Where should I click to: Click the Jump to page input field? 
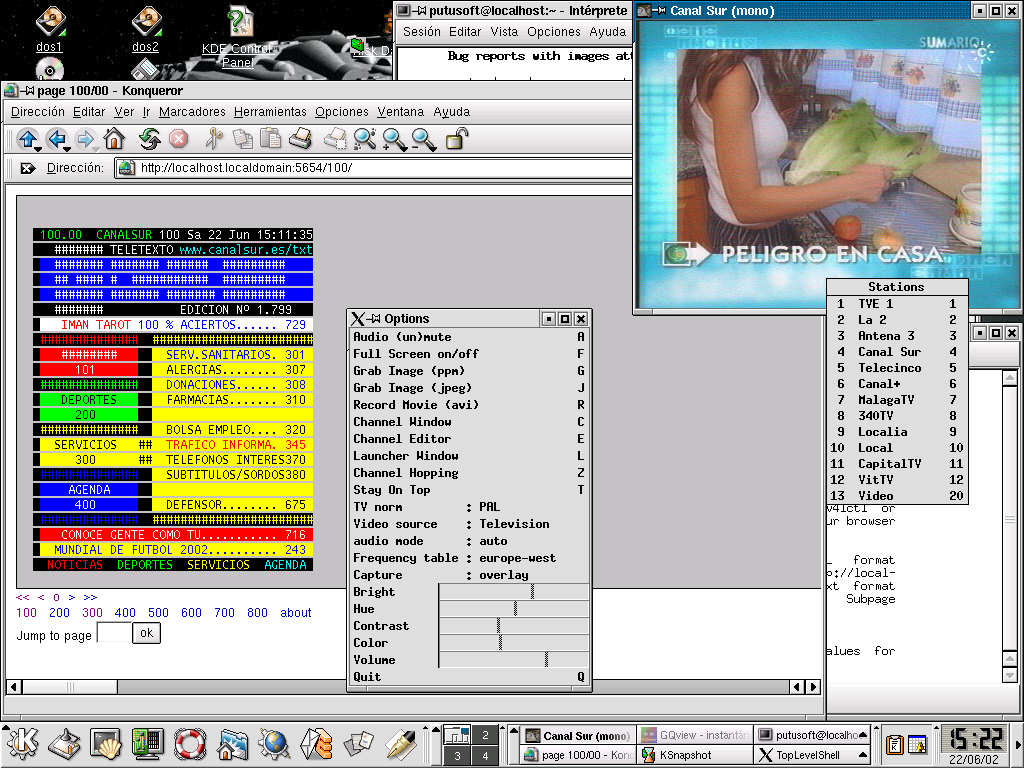coord(114,633)
